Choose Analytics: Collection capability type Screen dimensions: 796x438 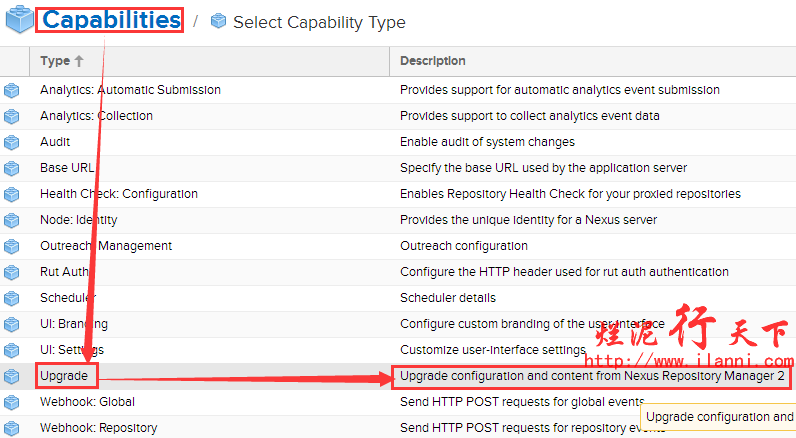click(96, 116)
